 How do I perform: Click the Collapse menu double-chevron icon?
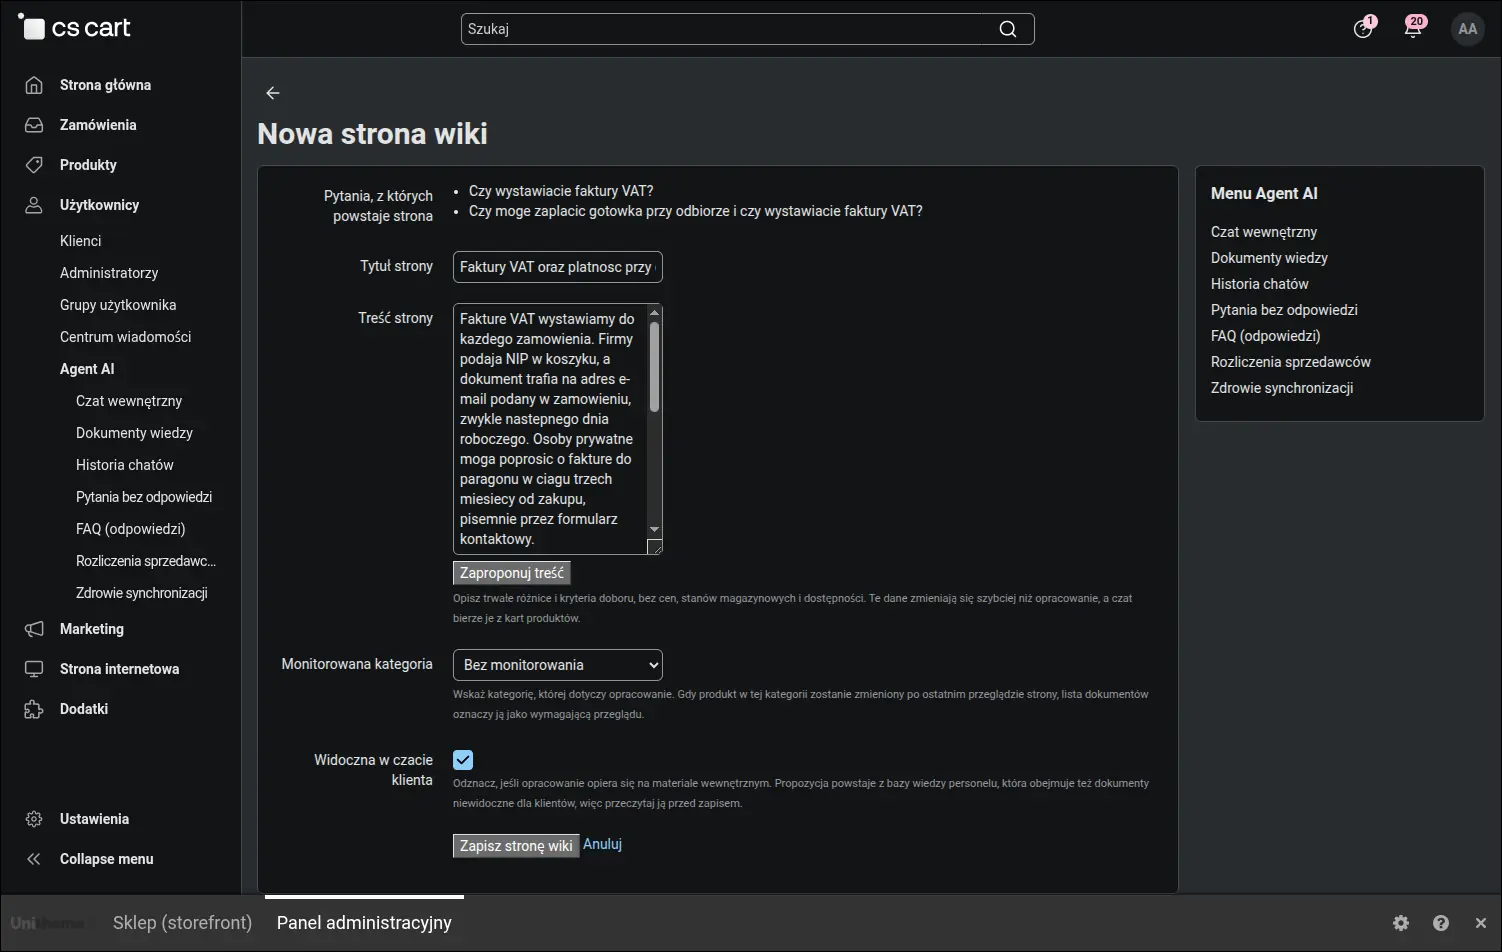click(34, 859)
